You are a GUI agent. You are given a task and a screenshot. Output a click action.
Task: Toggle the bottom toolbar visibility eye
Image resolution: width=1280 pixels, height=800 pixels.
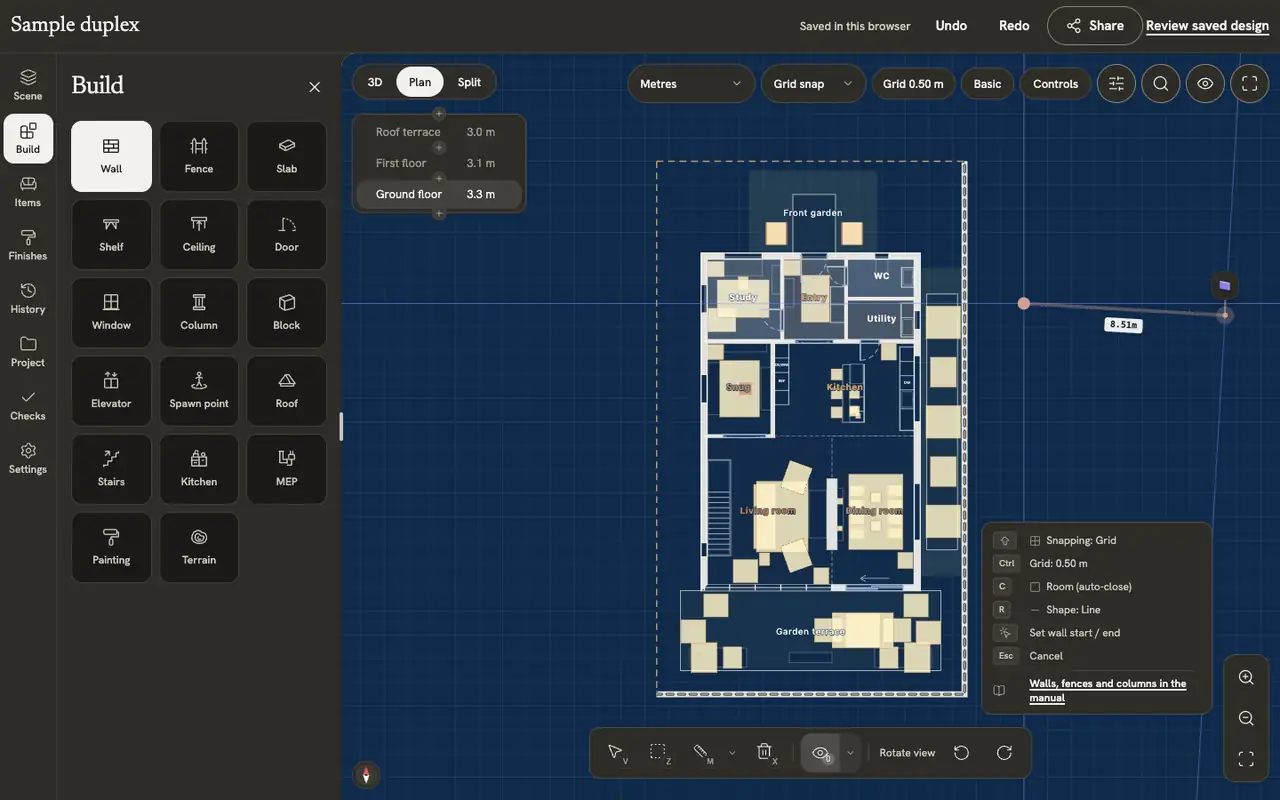[821, 753]
